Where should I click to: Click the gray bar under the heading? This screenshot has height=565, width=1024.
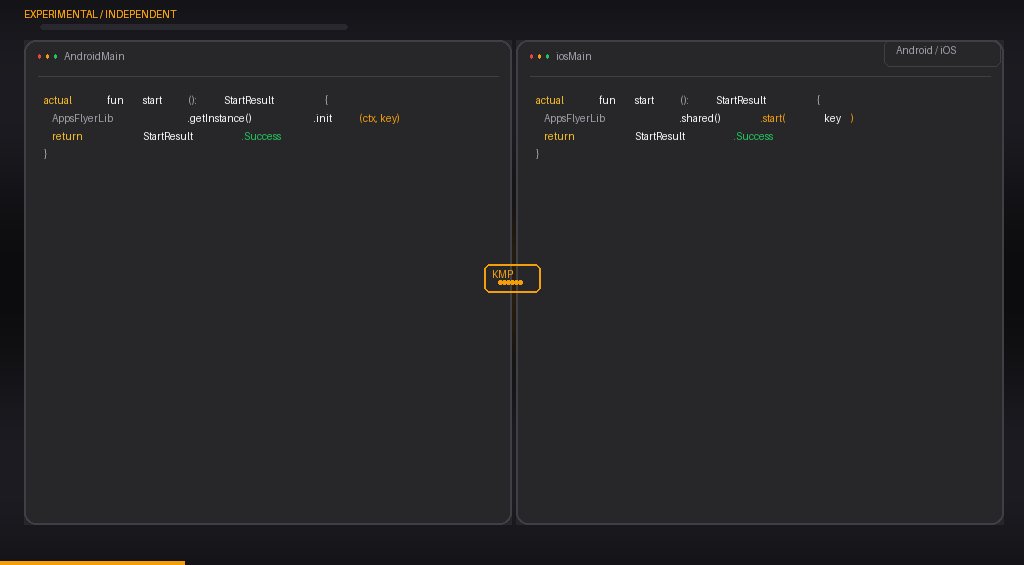tap(194, 27)
